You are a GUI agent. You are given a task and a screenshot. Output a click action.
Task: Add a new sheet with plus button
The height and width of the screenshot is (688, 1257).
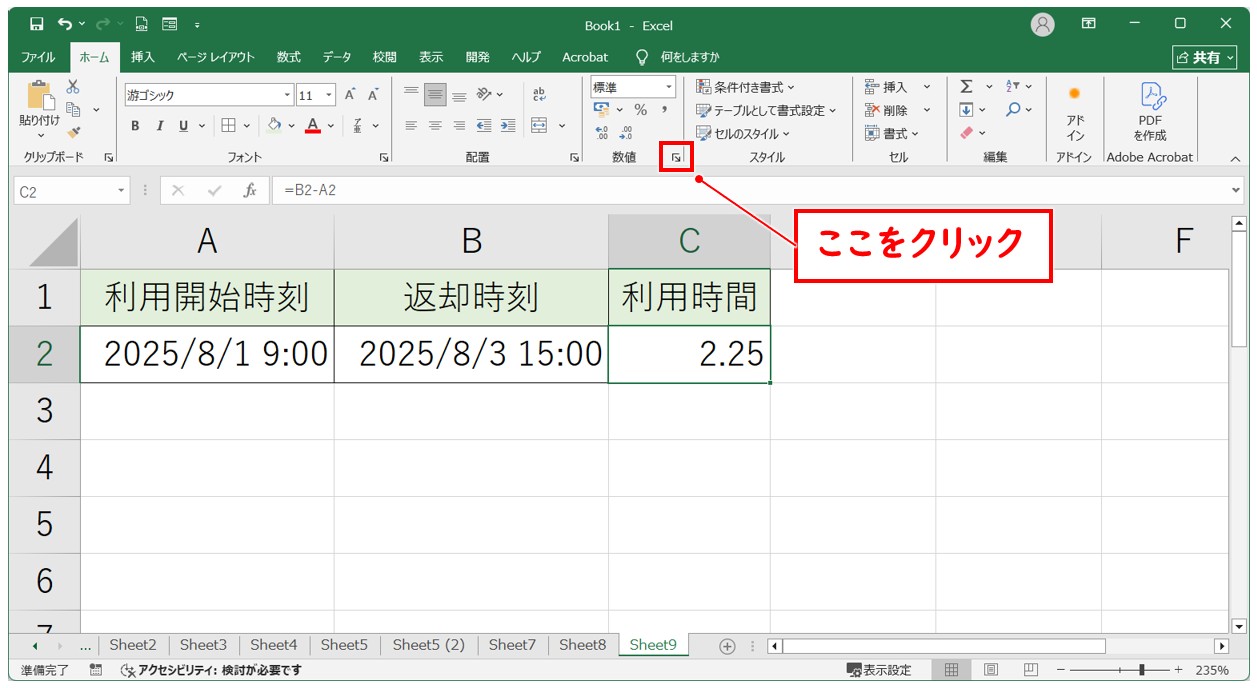[728, 646]
